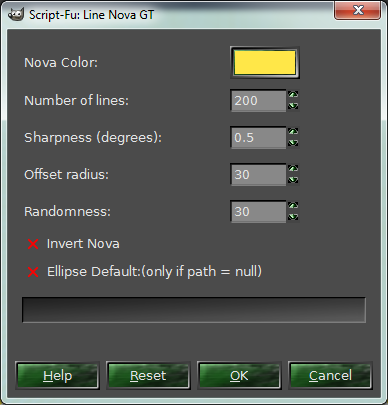Toggle the Invert Nova checkbox
Screen dimensions: 388x405
tap(33, 244)
